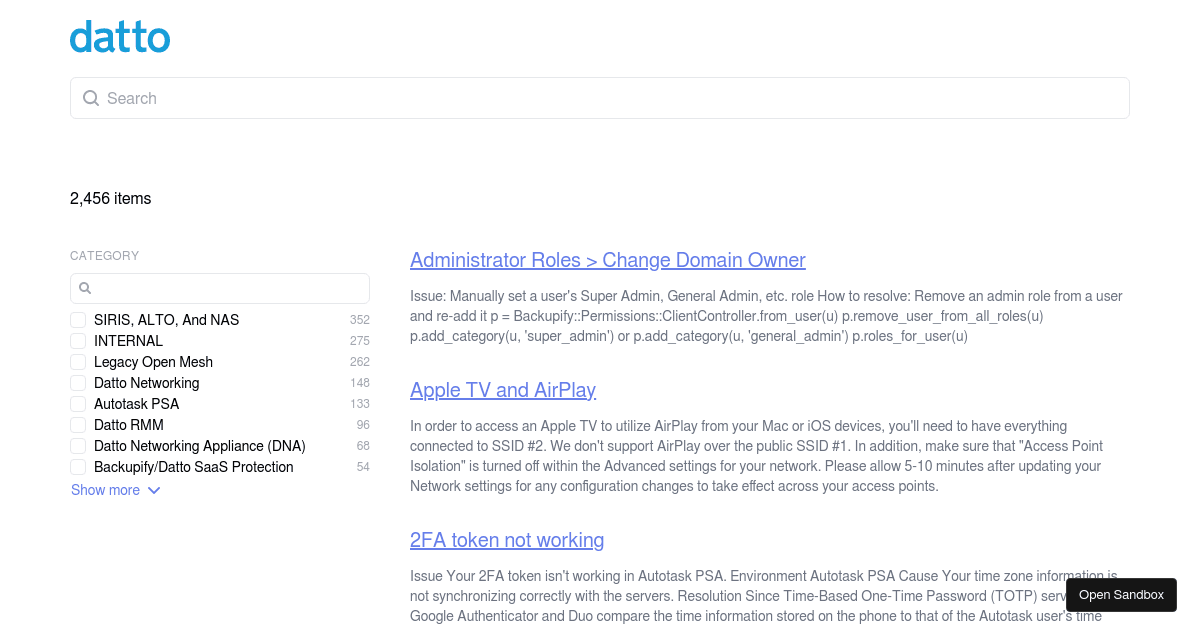Click the magnifier icon in main search bar
This screenshot has width=1200, height=630.
tap(91, 98)
